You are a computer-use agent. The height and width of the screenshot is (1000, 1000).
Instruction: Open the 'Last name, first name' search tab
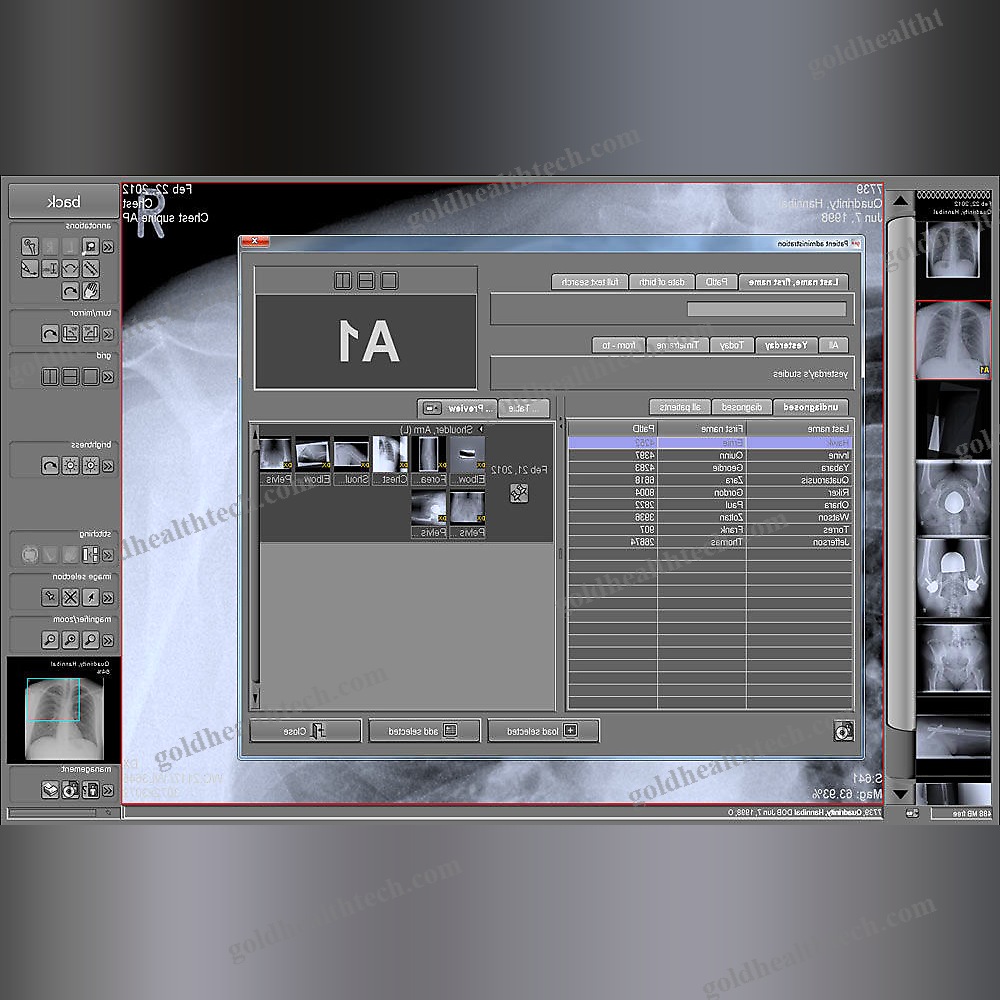point(793,282)
